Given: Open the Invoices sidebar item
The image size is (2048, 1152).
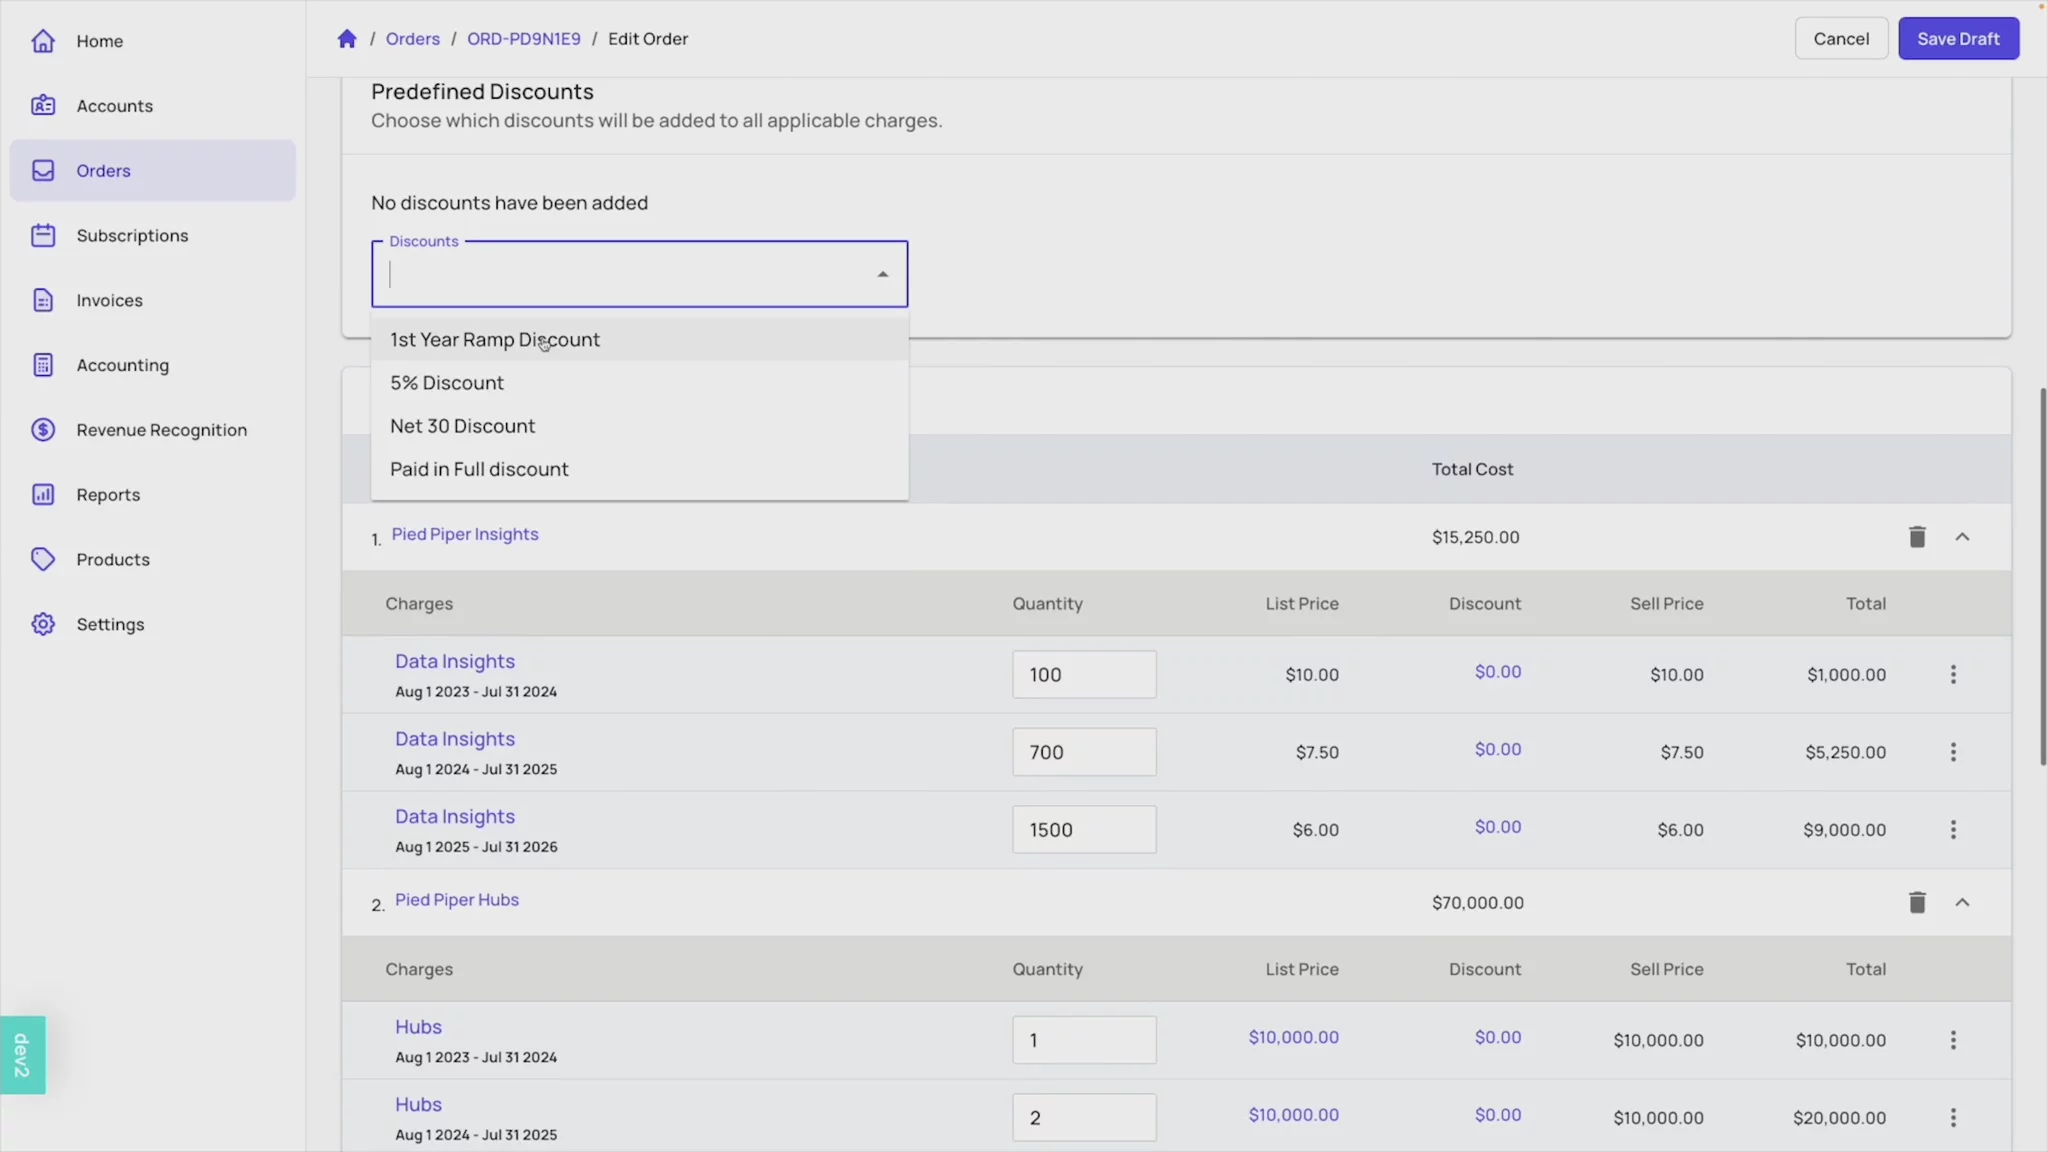Looking at the screenshot, I should tap(109, 301).
